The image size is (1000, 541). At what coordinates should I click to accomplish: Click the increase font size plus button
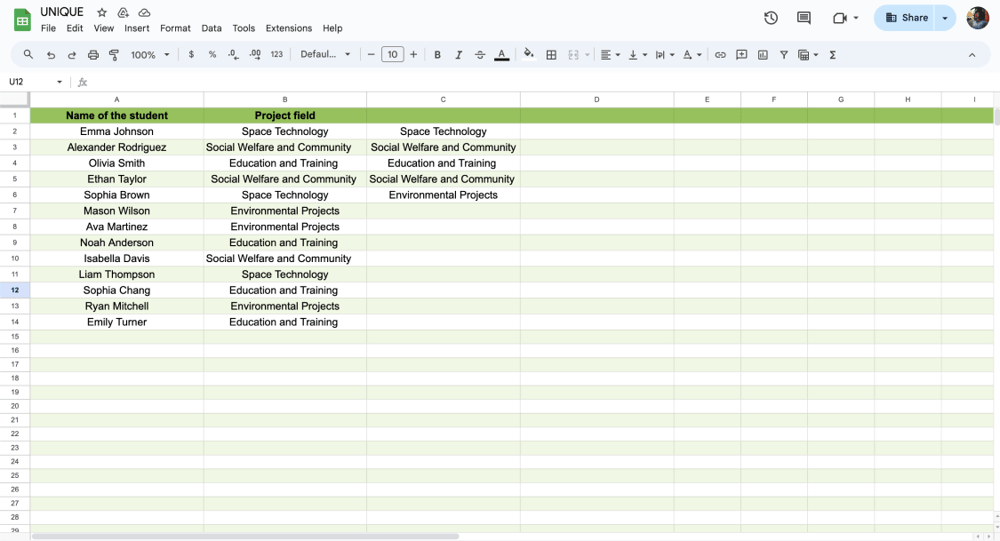pyautogui.click(x=414, y=55)
